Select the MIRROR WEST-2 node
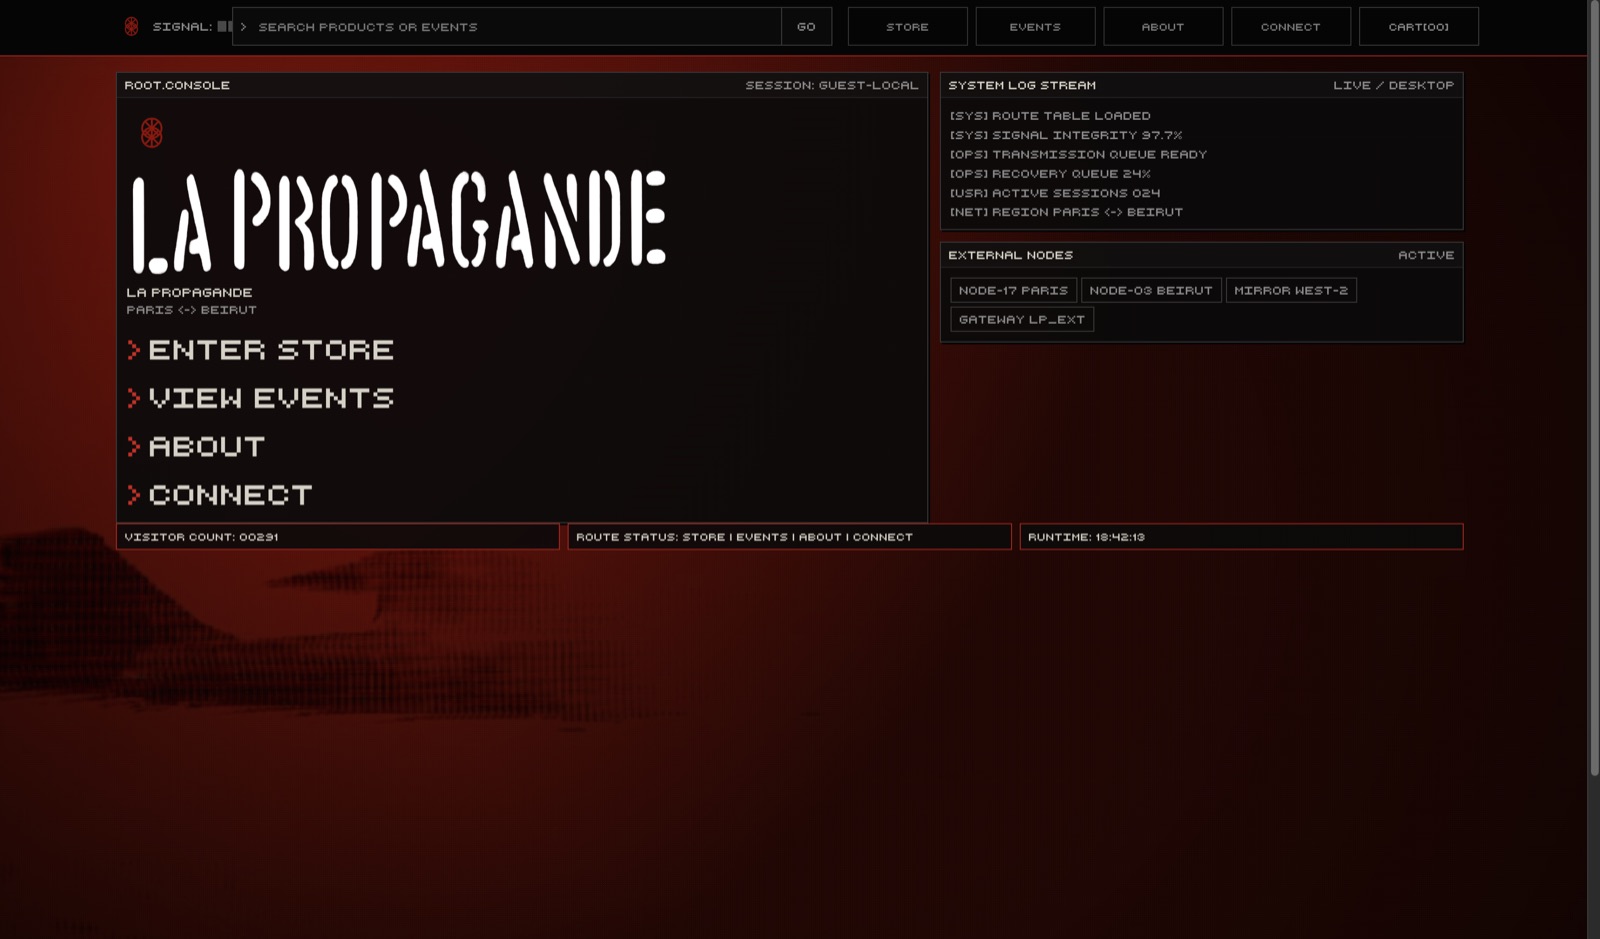The width and height of the screenshot is (1600, 939). 1291,290
